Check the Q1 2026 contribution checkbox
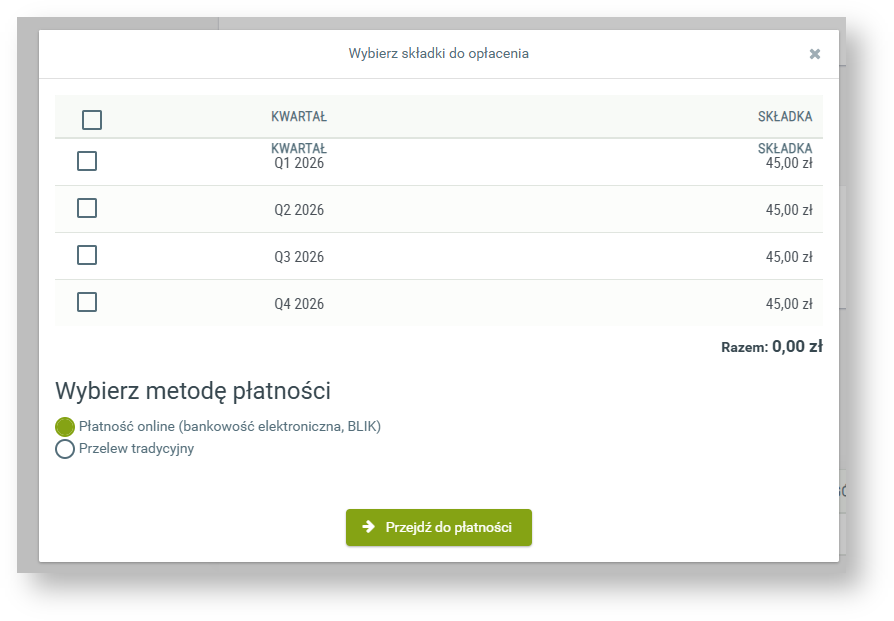894x621 pixels. coord(87,161)
